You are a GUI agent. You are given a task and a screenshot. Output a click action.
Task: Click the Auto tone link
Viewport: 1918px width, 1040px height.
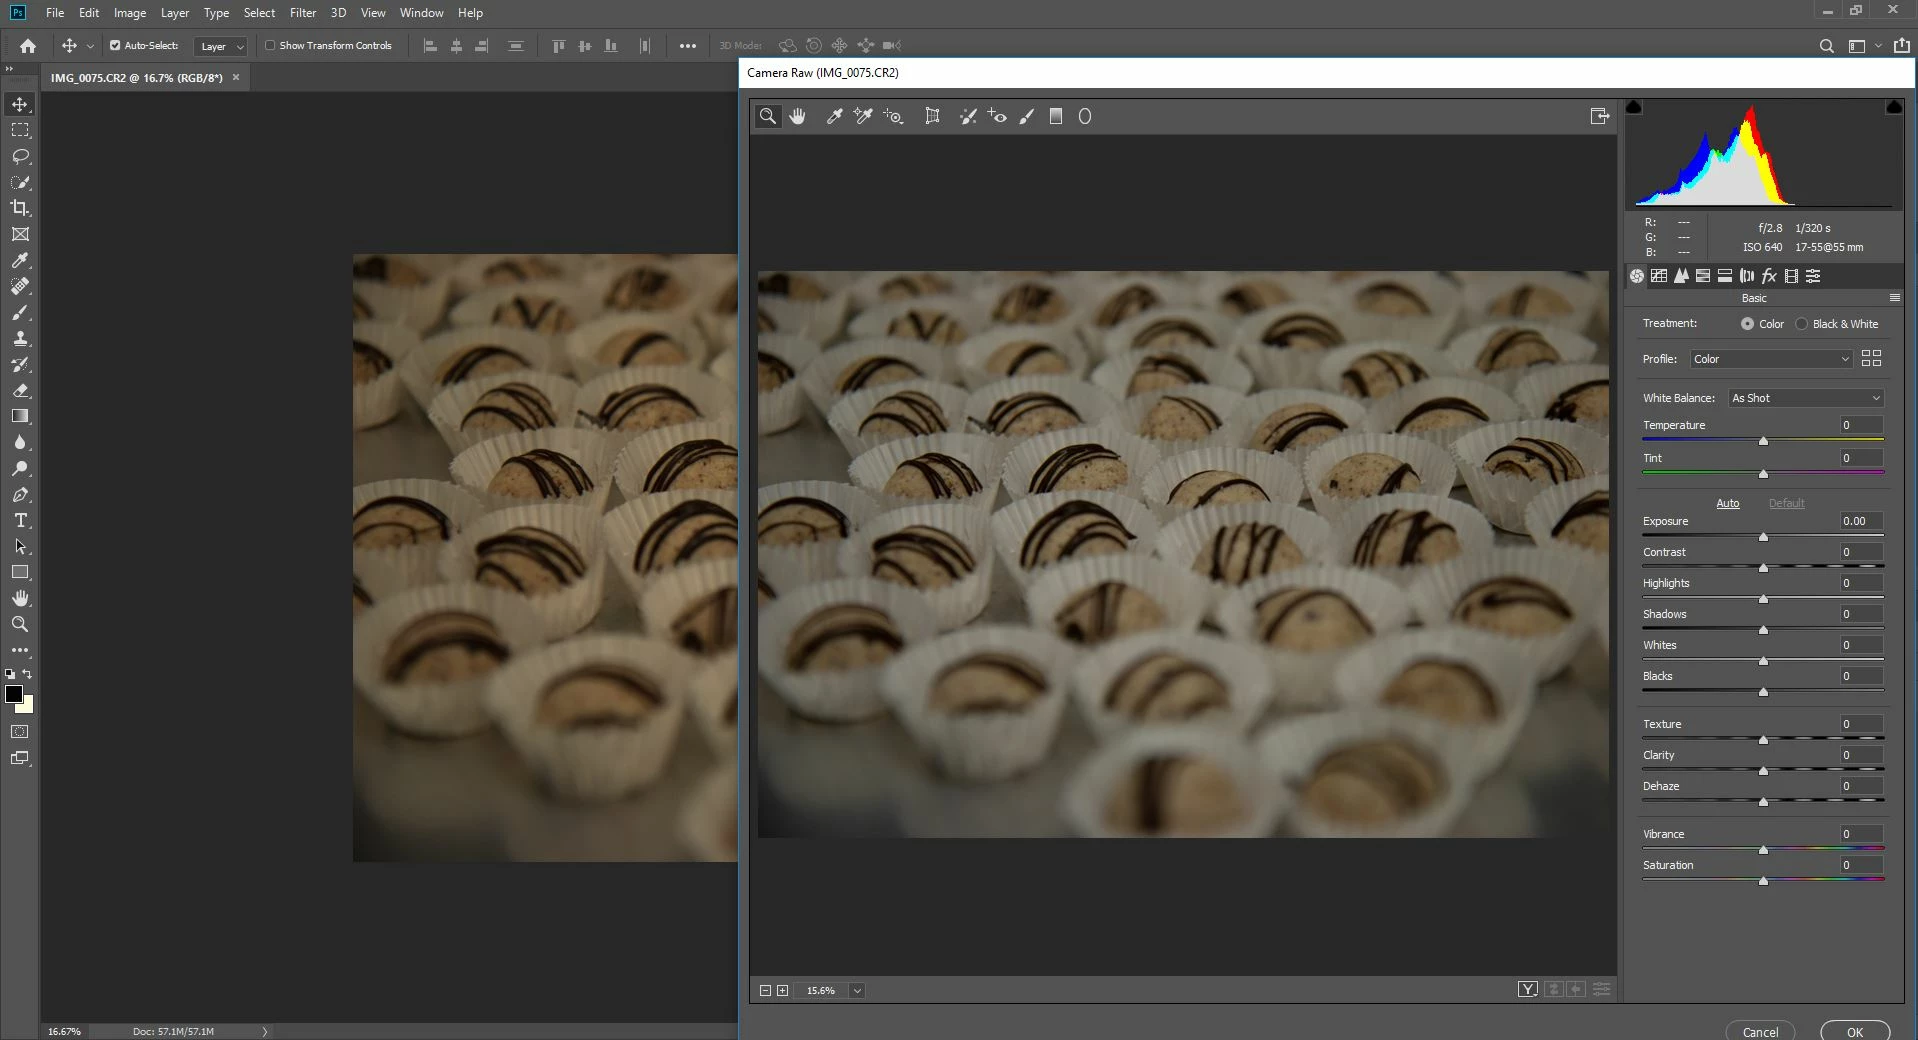[1727, 503]
